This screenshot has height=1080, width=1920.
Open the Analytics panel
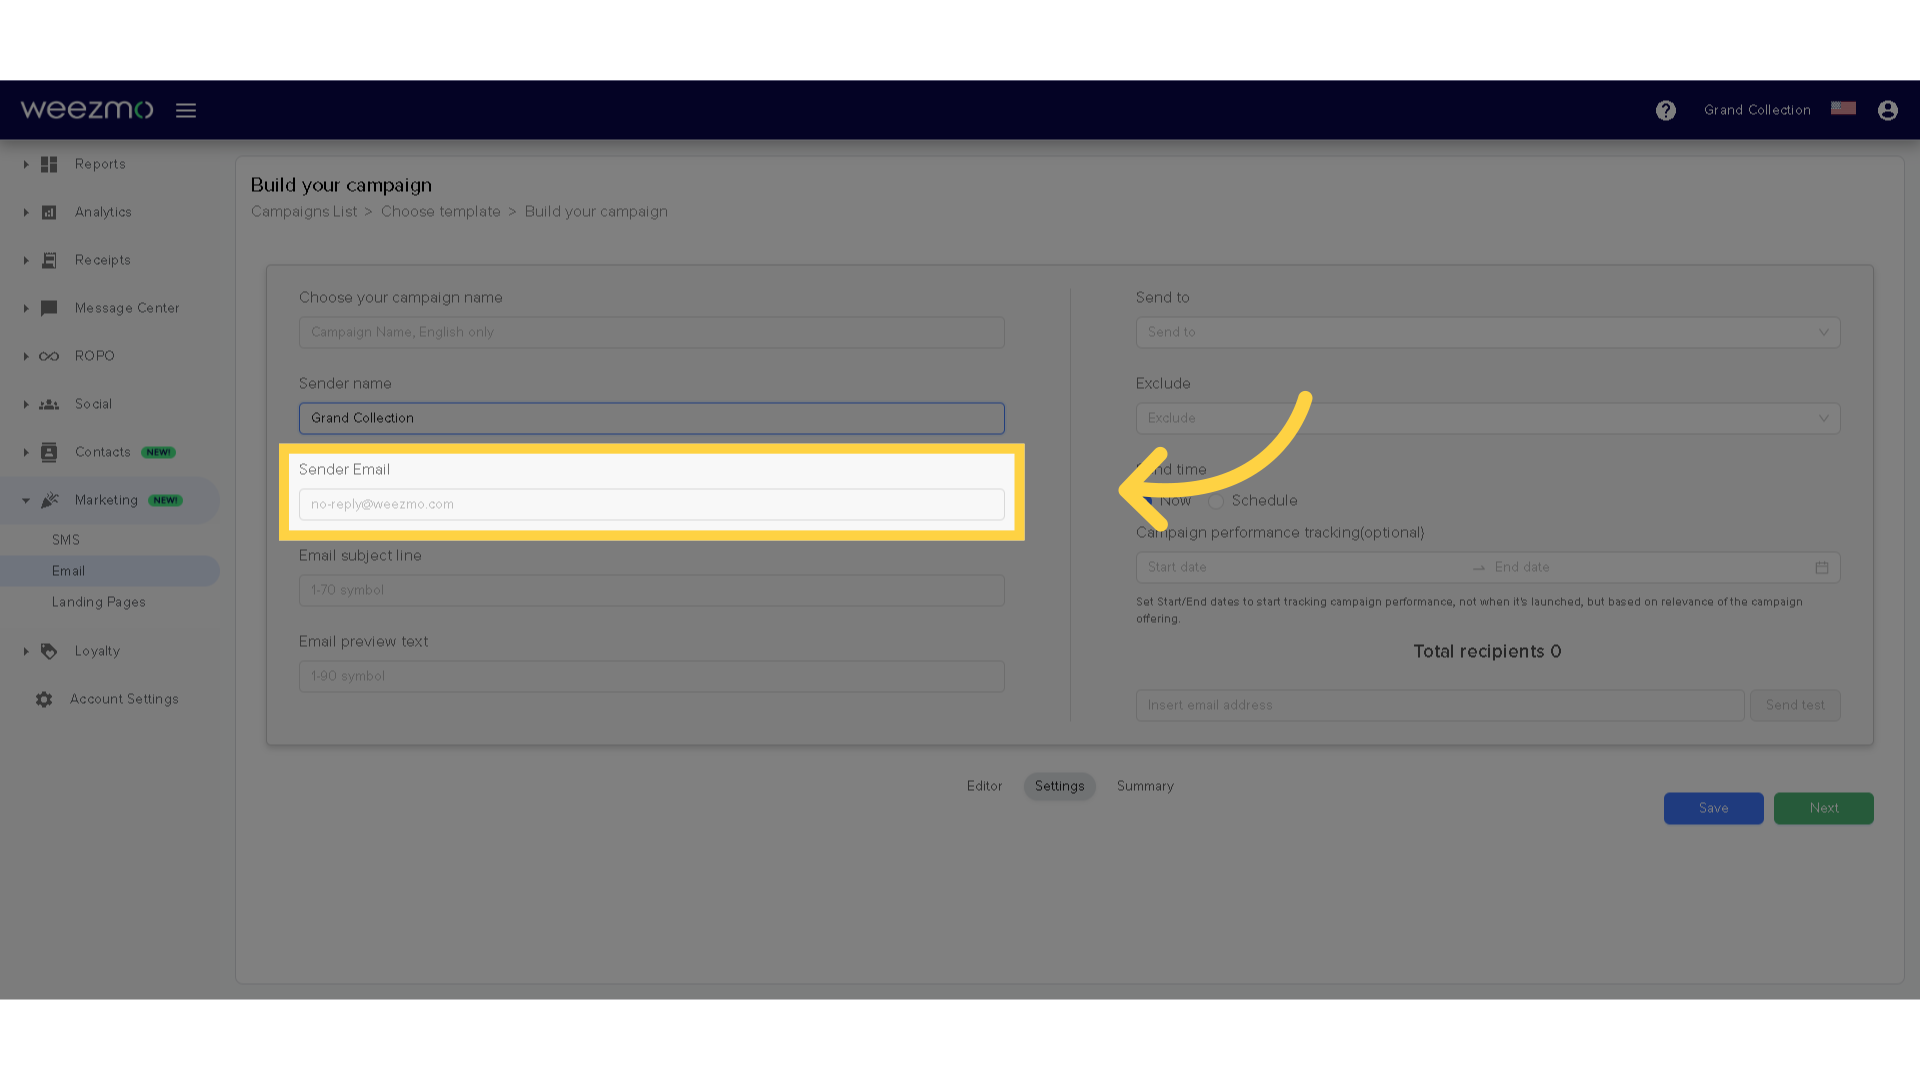[103, 212]
